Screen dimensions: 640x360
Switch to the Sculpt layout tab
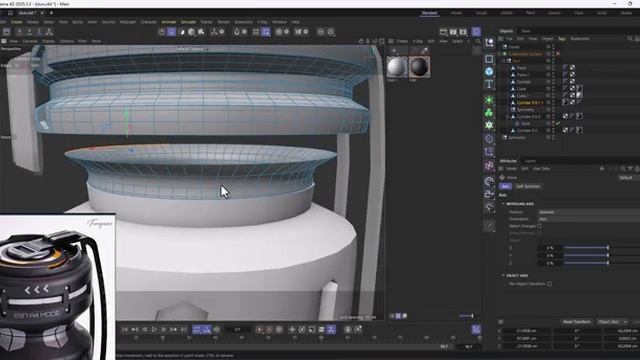click(x=481, y=13)
